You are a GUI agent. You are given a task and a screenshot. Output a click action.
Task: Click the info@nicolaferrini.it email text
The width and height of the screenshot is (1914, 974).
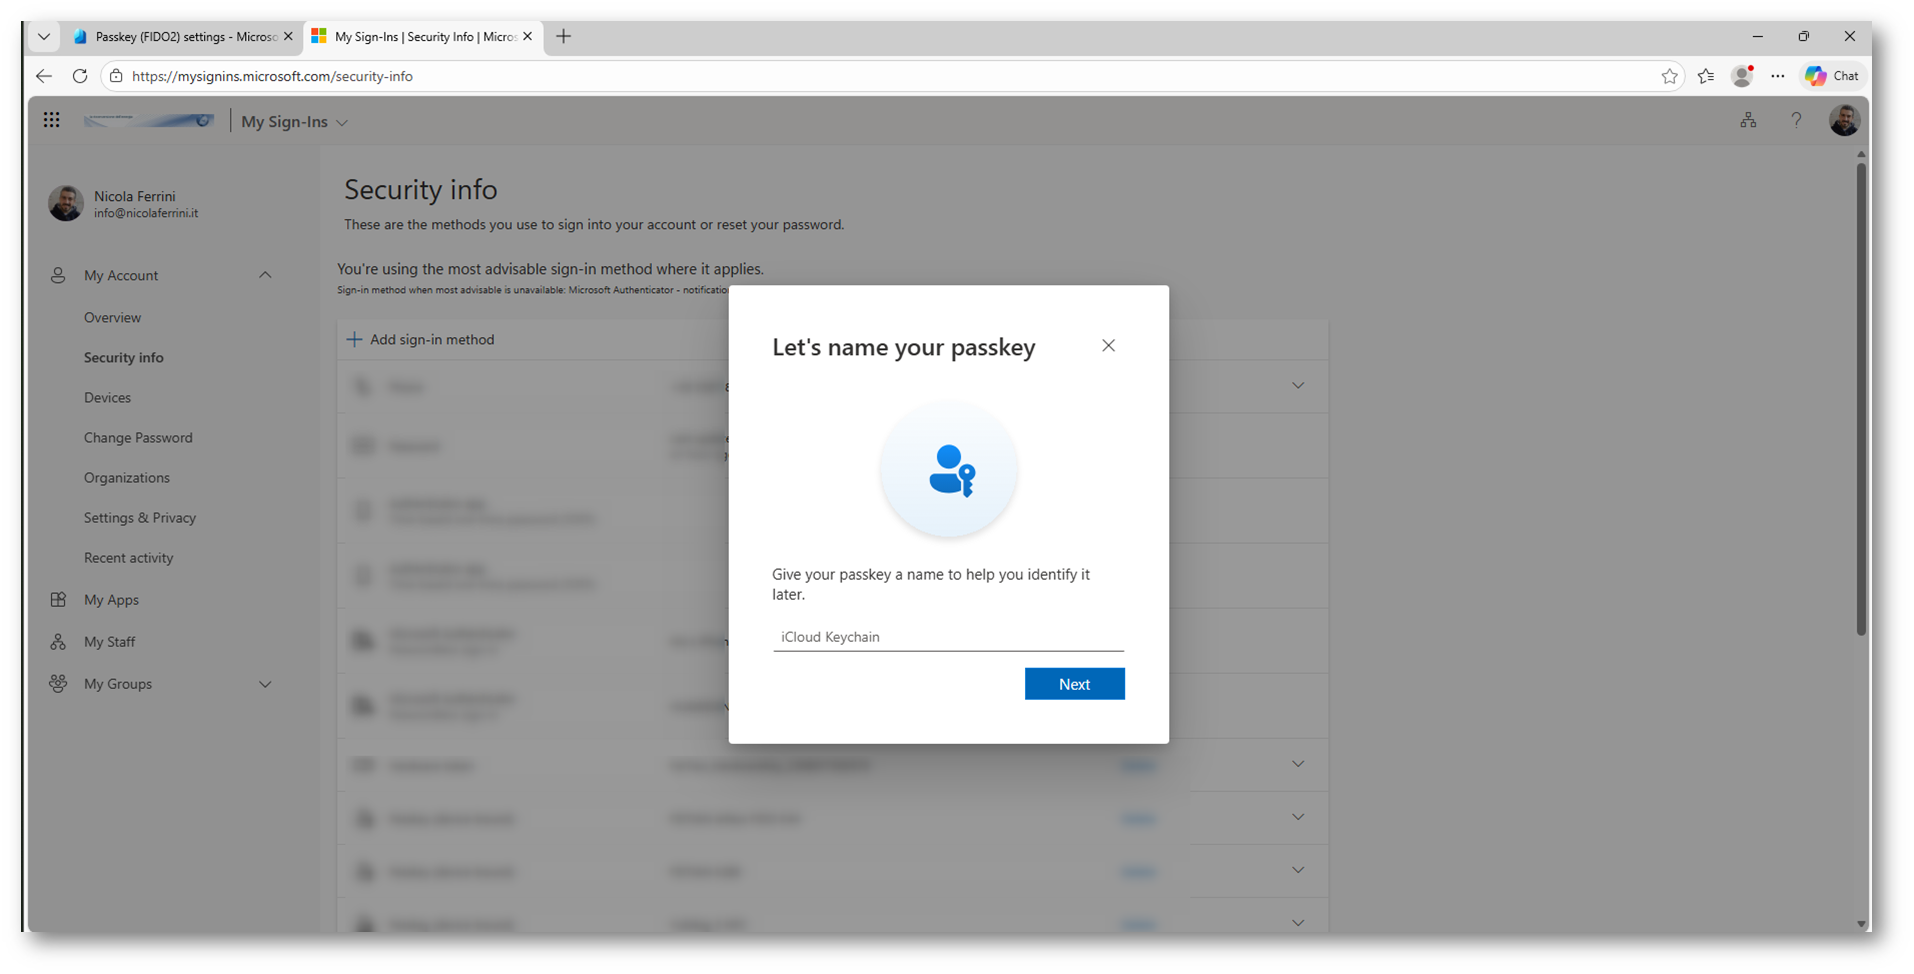[x=146, y=214]
